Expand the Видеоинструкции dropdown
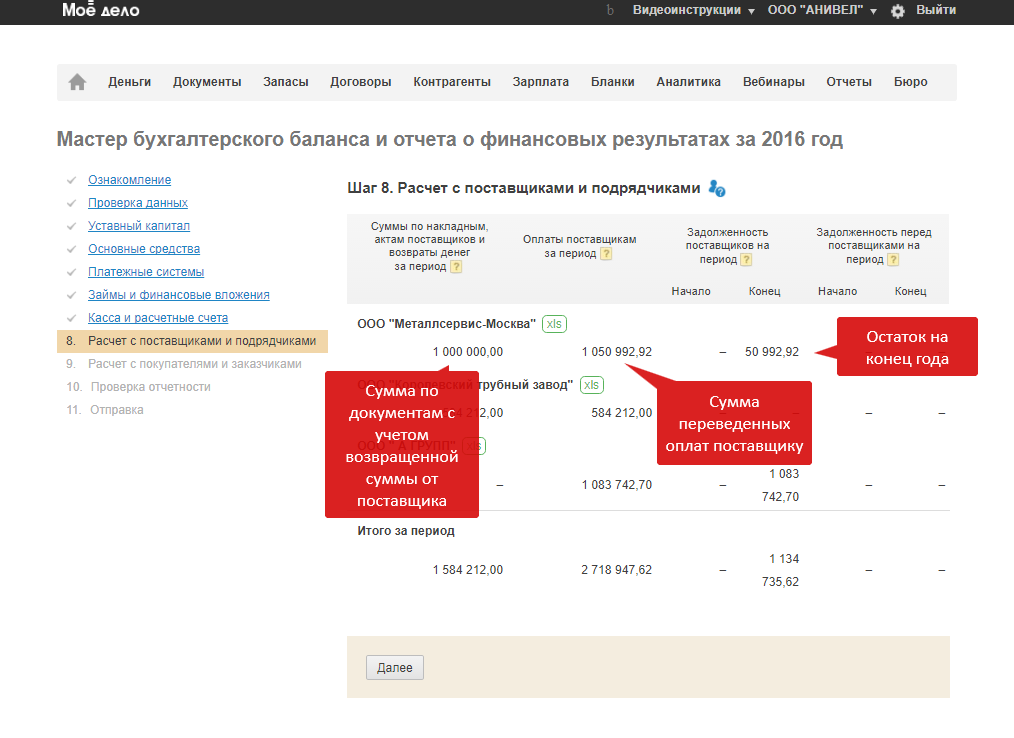Screen dimensions: 1014x738 pos(693,10)
